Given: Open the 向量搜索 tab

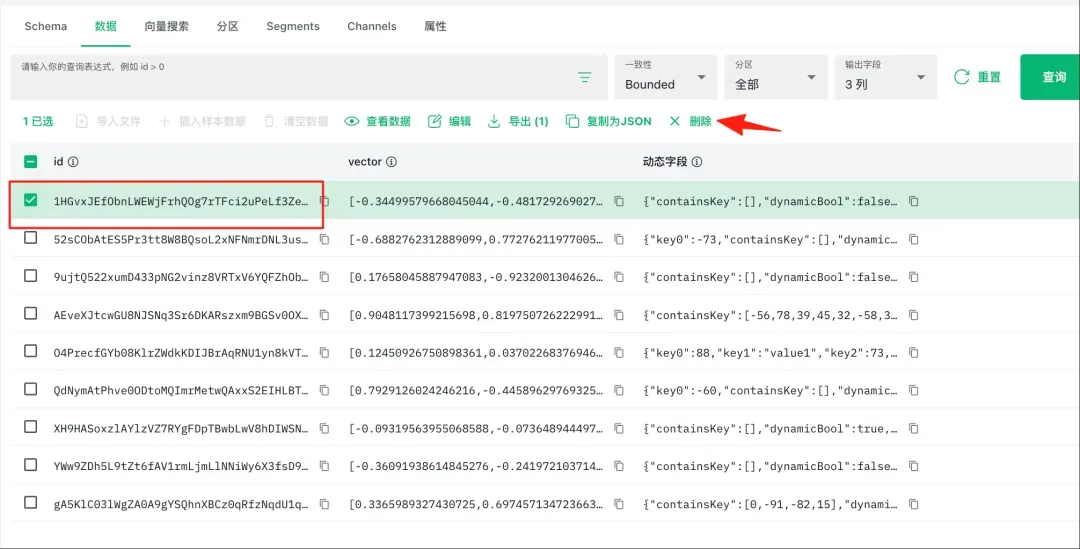Looking at the screenshot, I should click(x=166, y=26).
